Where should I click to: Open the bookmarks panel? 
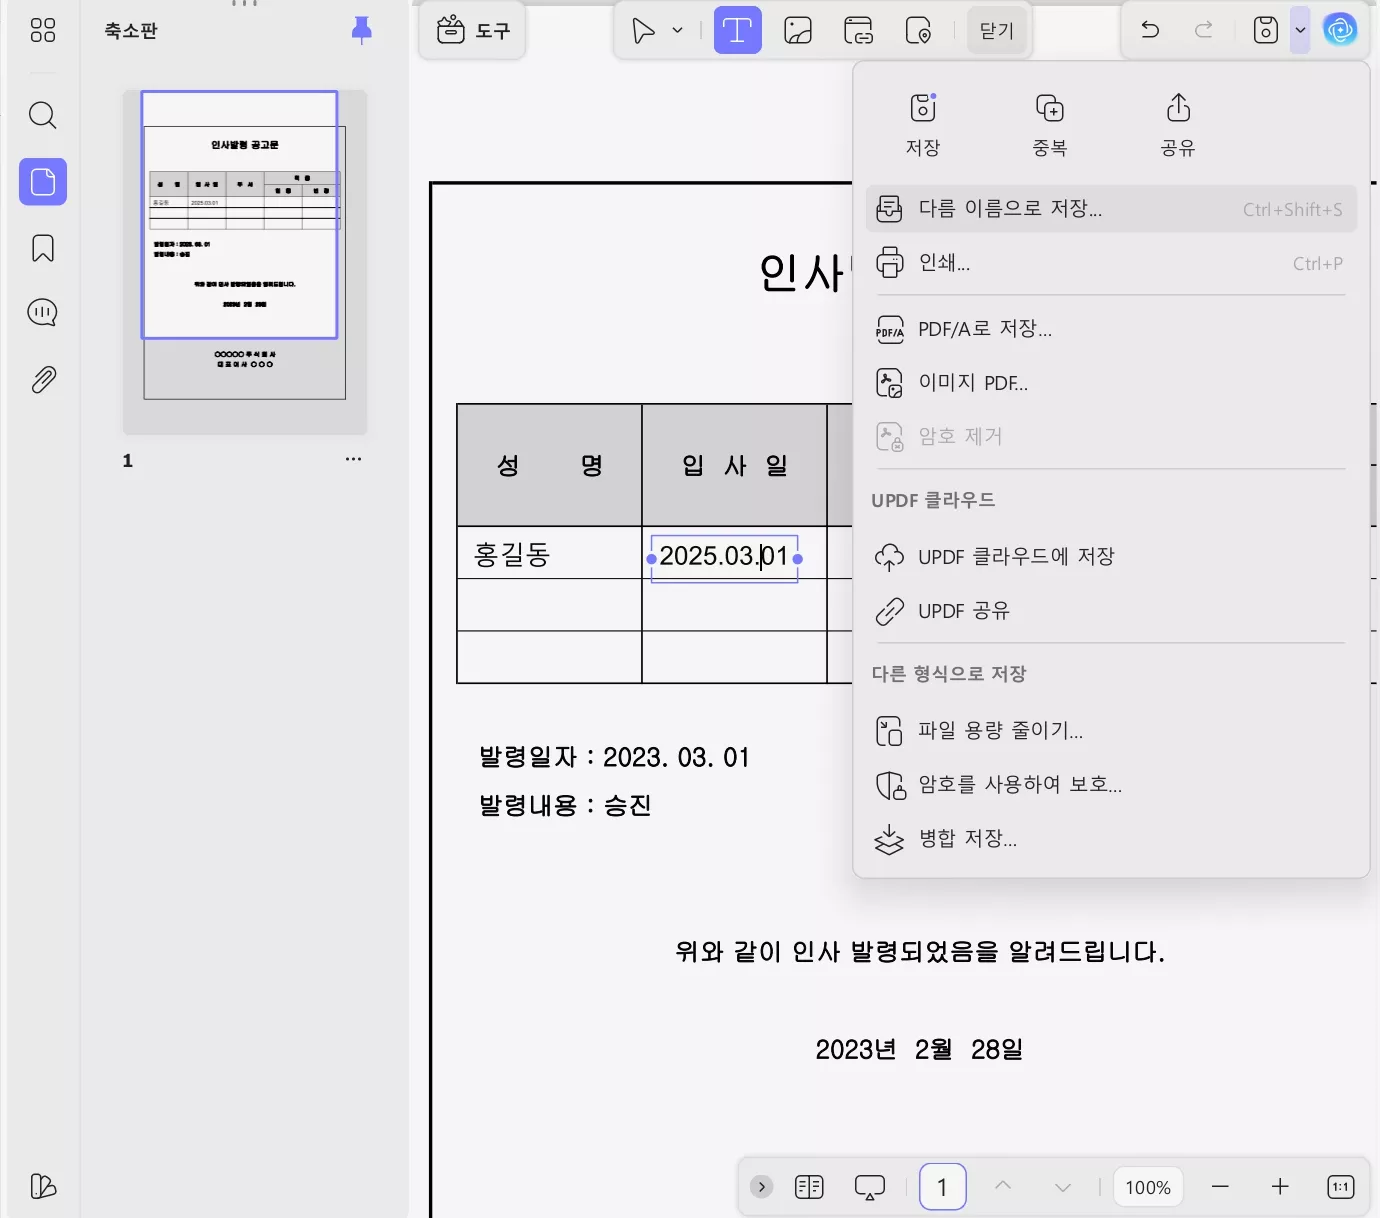42,248
